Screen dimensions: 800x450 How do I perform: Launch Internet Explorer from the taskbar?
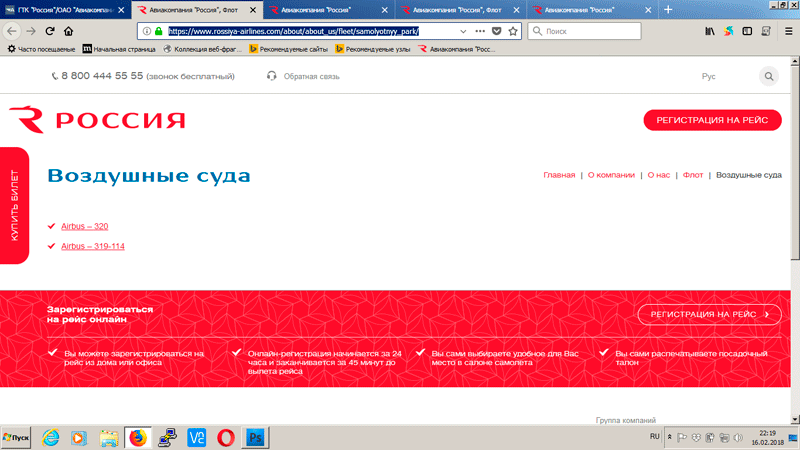tap(50, 438)
